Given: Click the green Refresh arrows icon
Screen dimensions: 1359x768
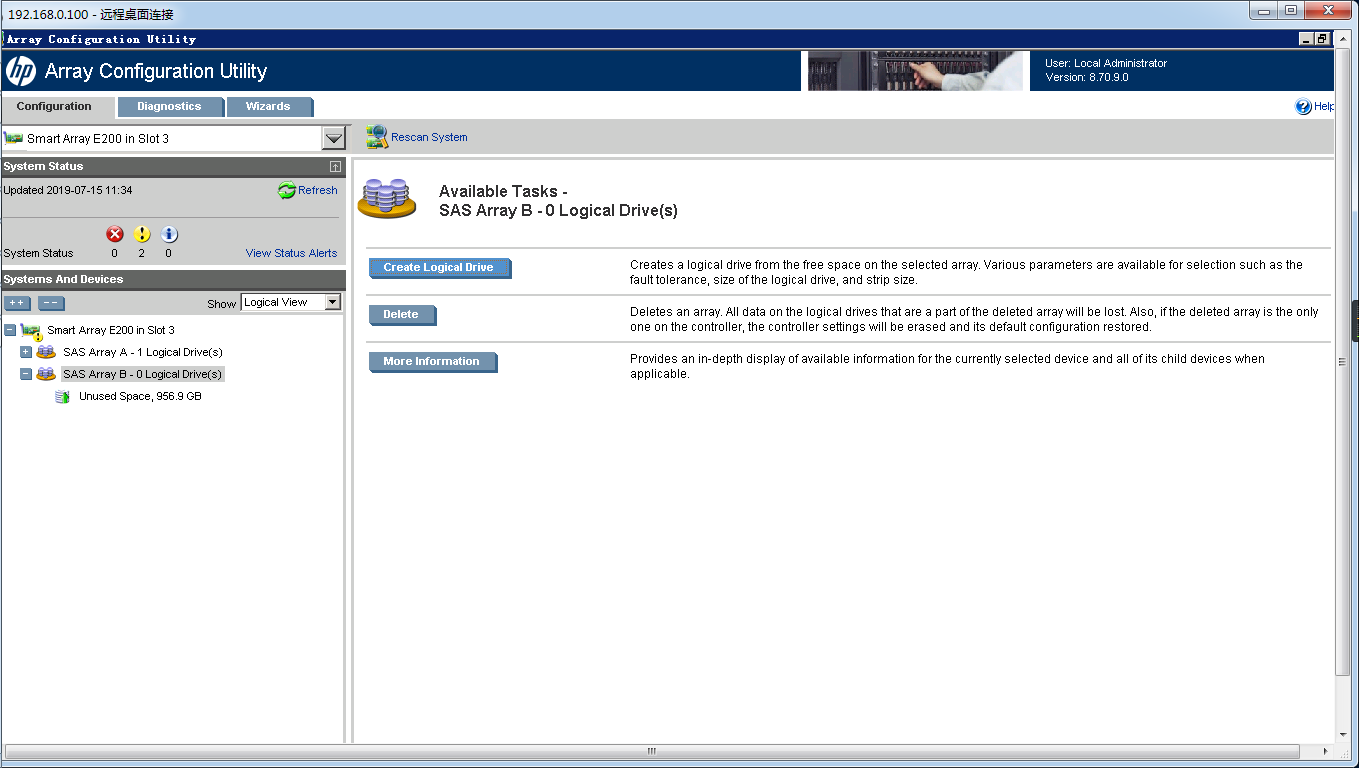Looking at the screenshot, I should [x=287, y=190].
